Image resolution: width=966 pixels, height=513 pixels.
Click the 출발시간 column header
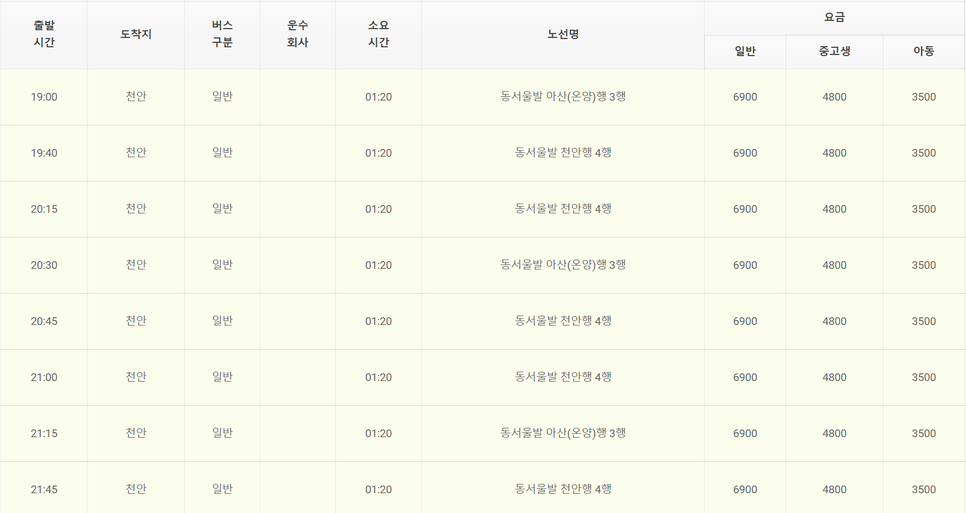click(x=44, y=34)
